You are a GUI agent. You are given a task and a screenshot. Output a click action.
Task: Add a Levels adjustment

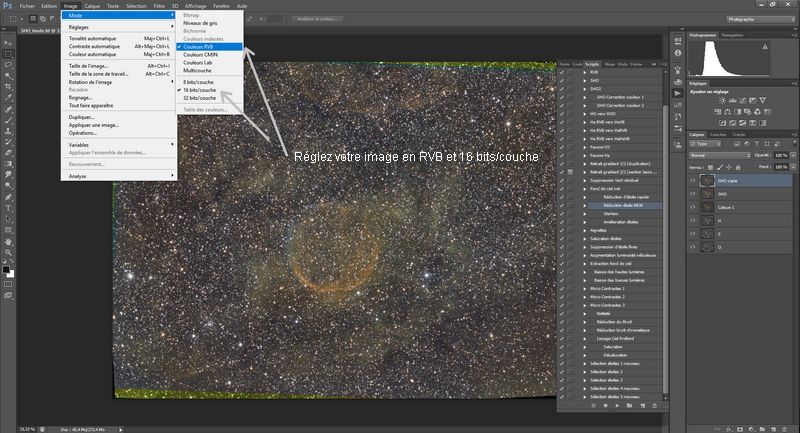733,100
